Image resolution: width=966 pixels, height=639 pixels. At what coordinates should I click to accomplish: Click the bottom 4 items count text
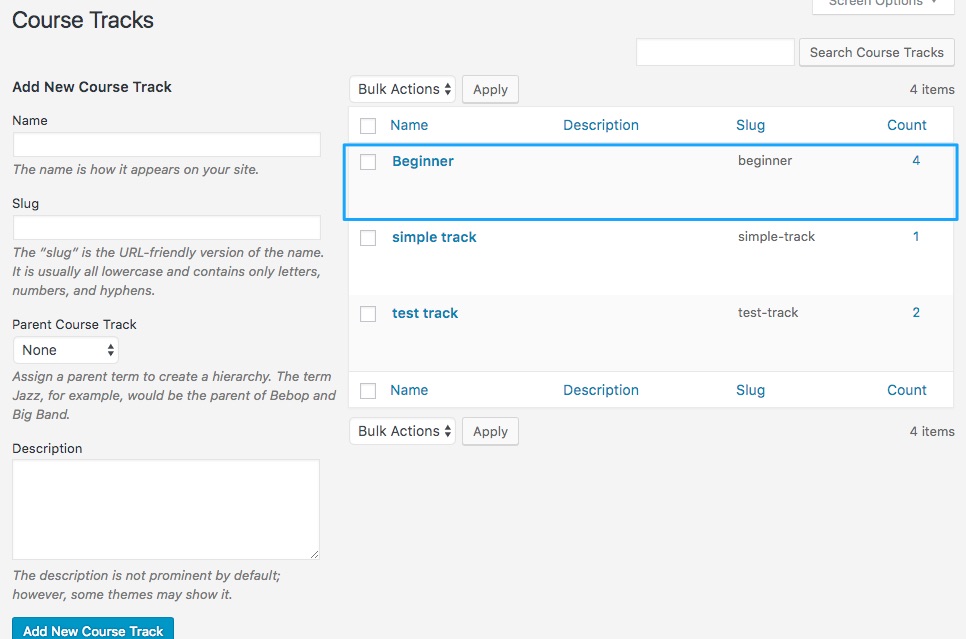pyautogui.click(x=932, y=431)
